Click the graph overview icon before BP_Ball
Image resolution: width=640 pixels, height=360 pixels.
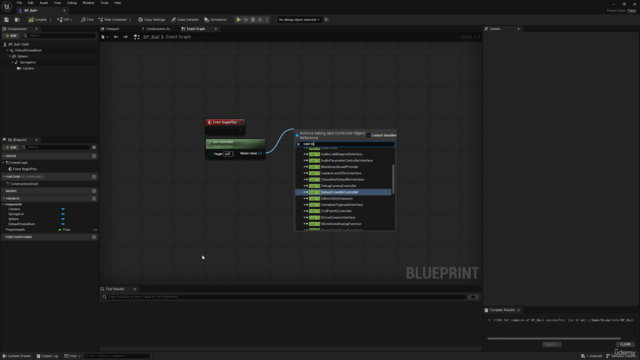tap(137, 37)
